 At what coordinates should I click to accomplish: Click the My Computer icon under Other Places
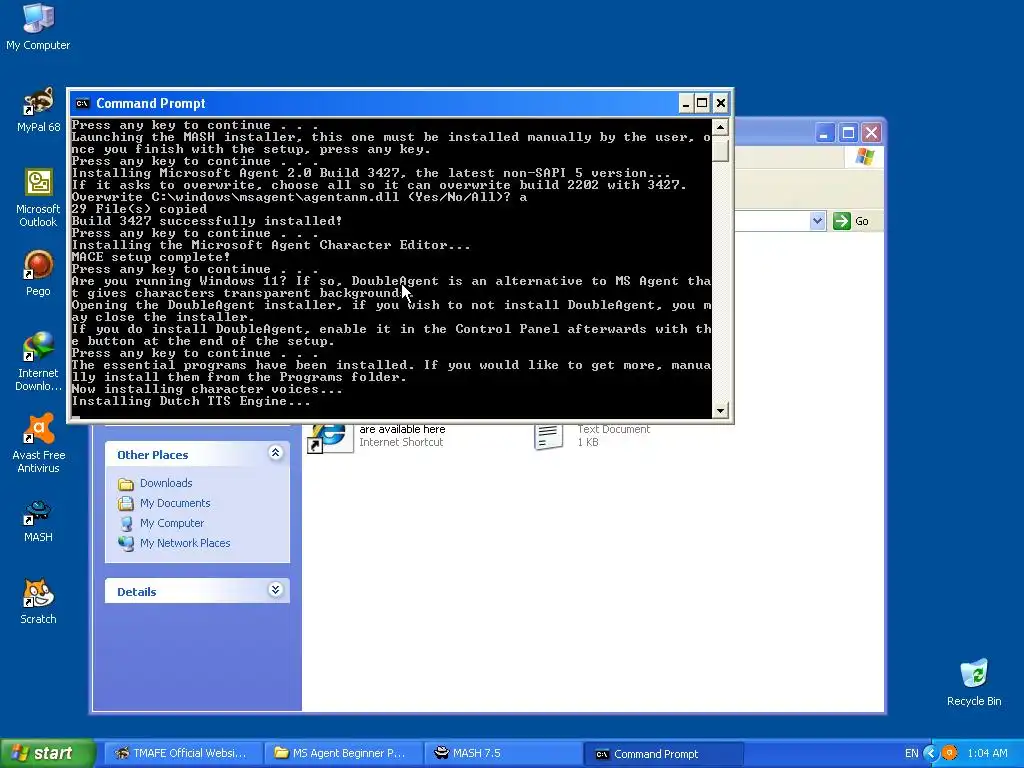click(x=126, y=523)
